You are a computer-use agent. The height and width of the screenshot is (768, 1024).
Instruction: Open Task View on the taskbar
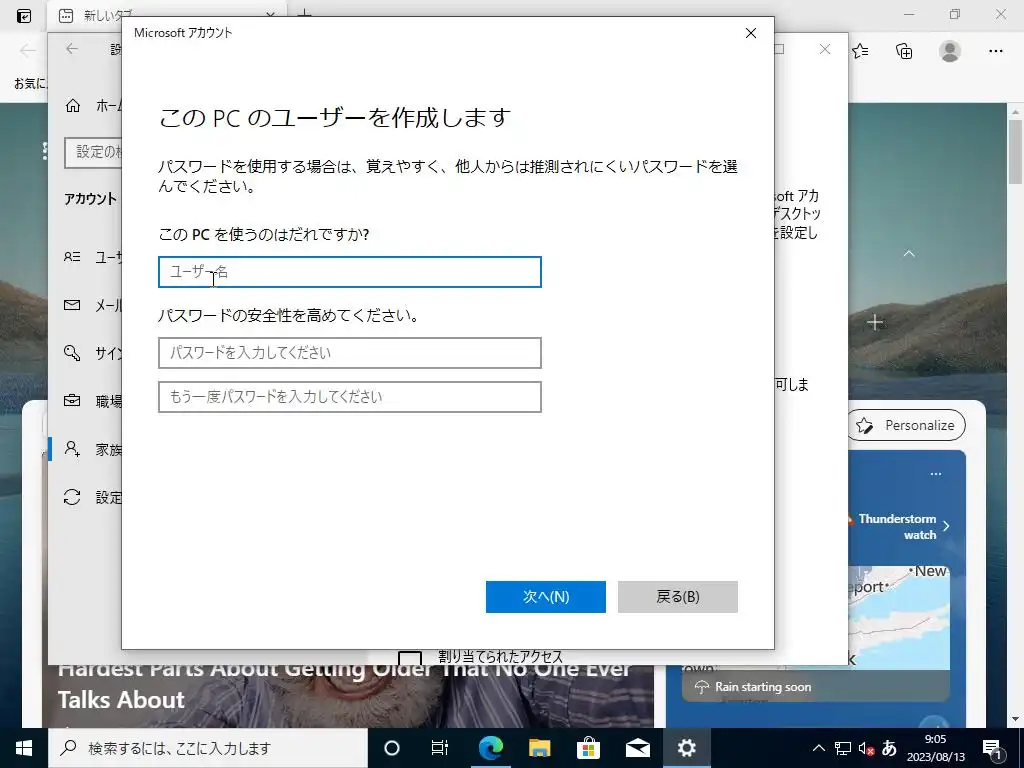pos(440,748)
